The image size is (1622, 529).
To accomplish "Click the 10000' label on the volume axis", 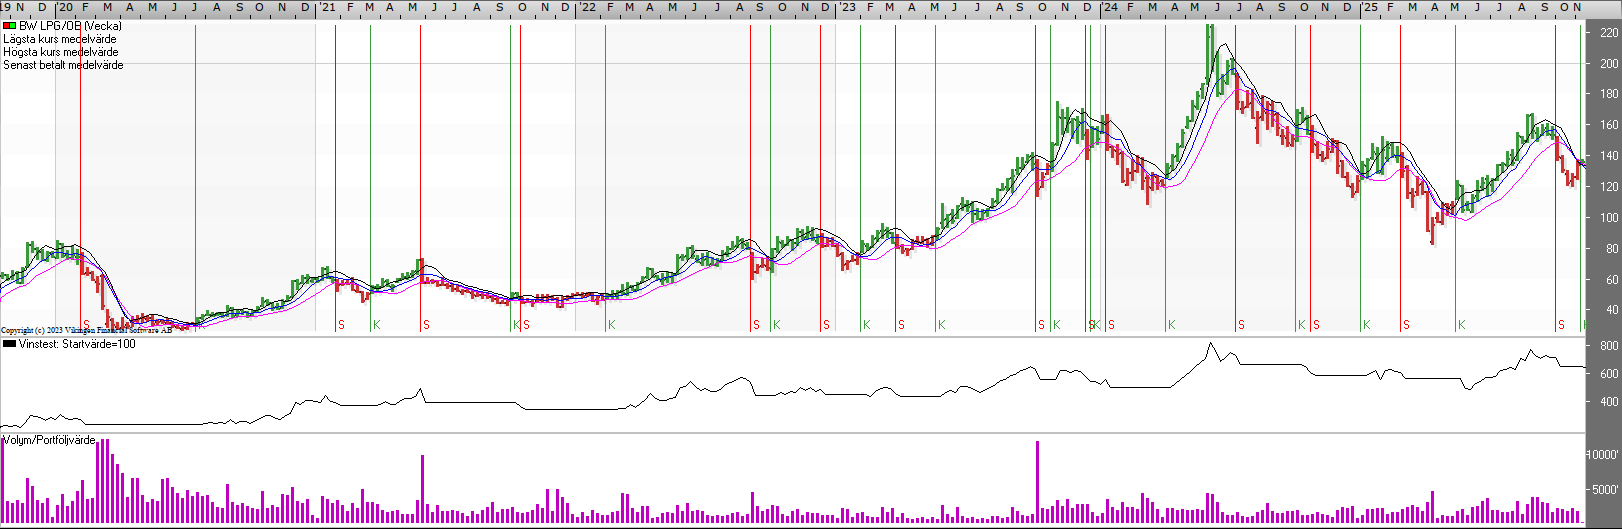I will click(1604, 455).
